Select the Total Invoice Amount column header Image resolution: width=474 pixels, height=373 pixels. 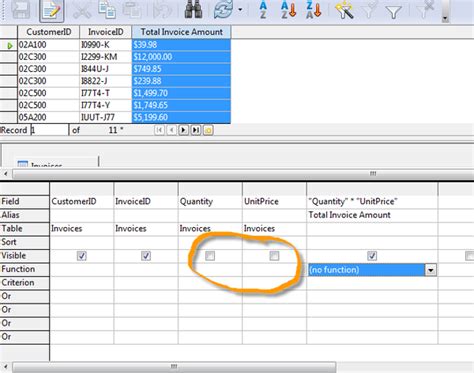pyautogui.click(x=181, y=32)
